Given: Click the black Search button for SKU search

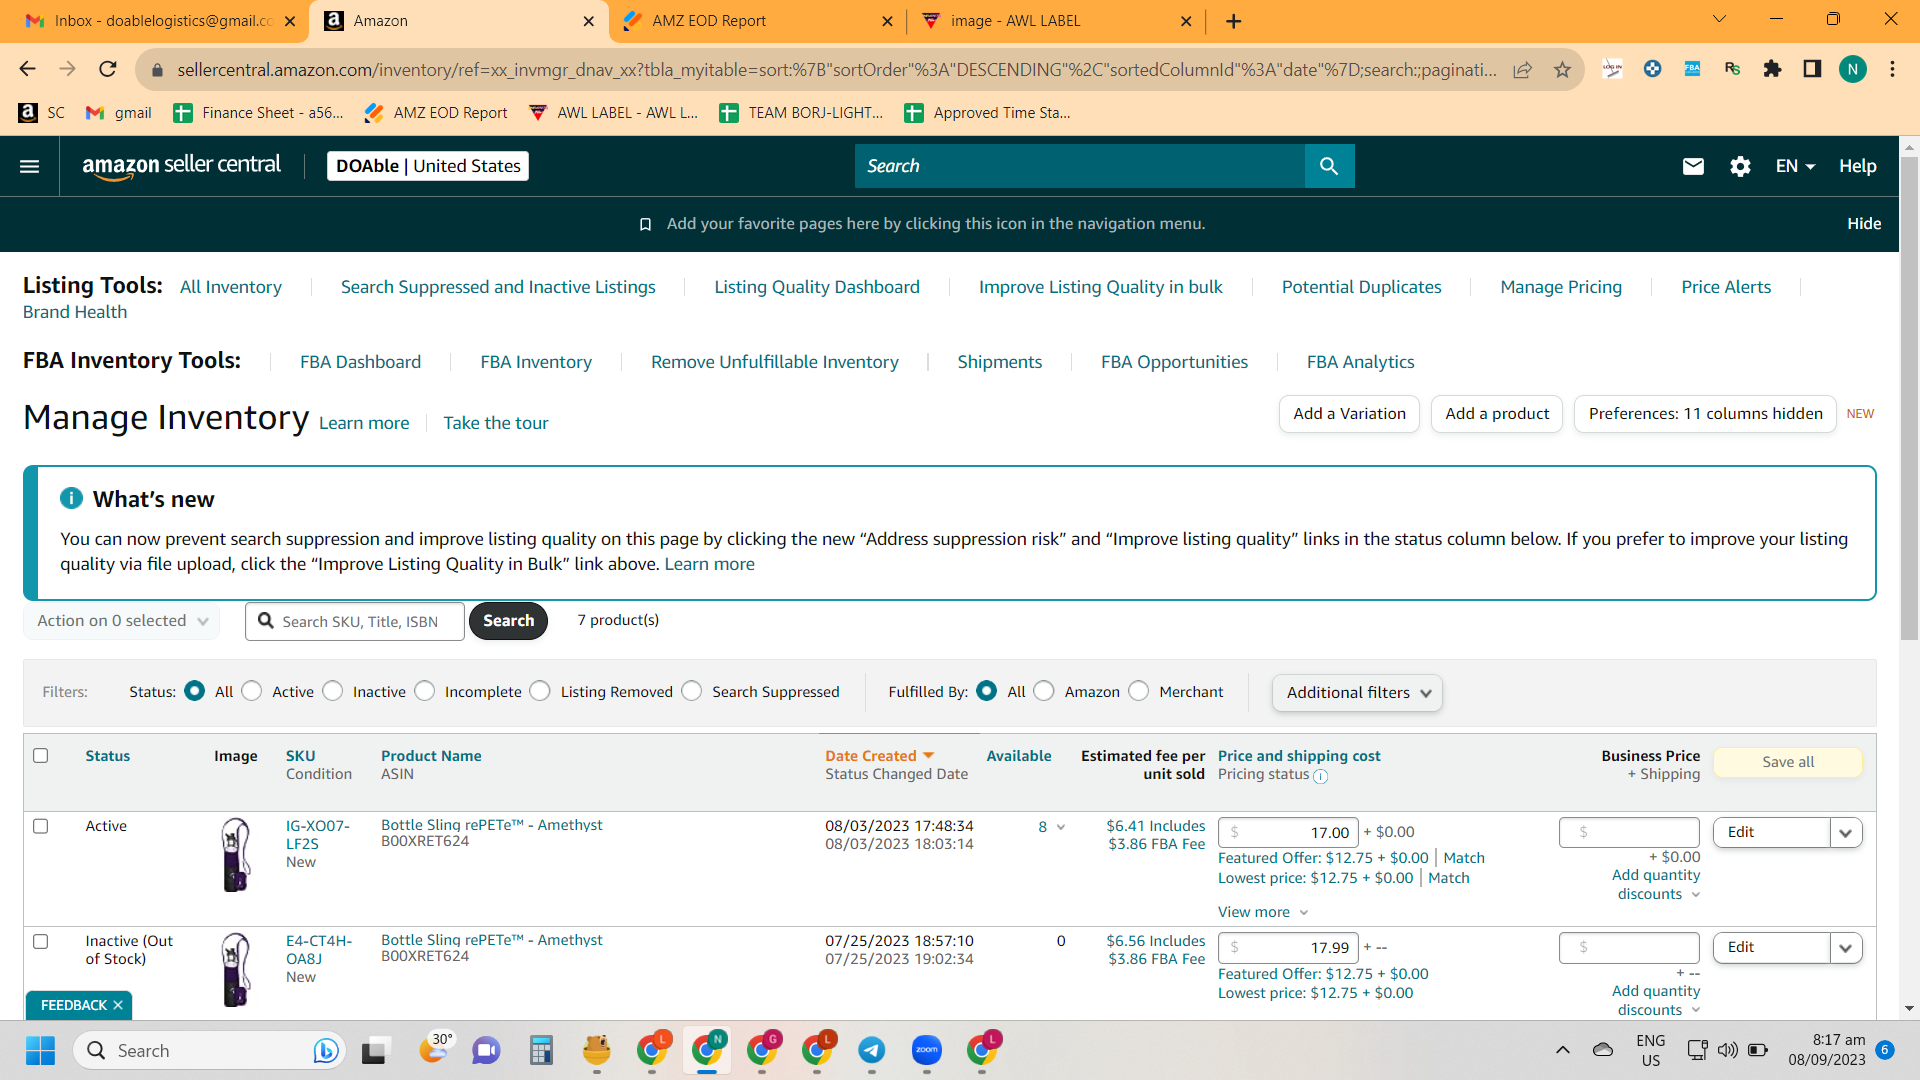Looking at the screenshot, I should (x=508, y=621).
